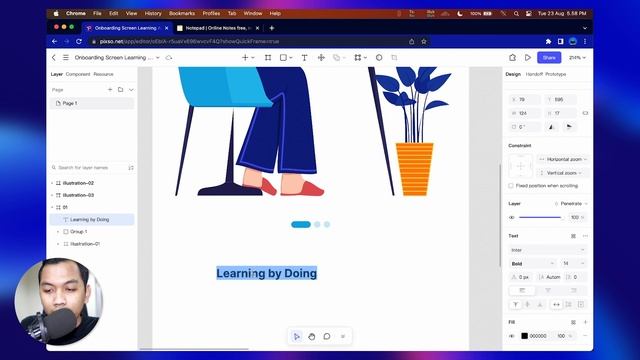Select the hand tool in bottom toolbar
The image size is (640, 360).
pyautogui.click(x=312, y=336)
